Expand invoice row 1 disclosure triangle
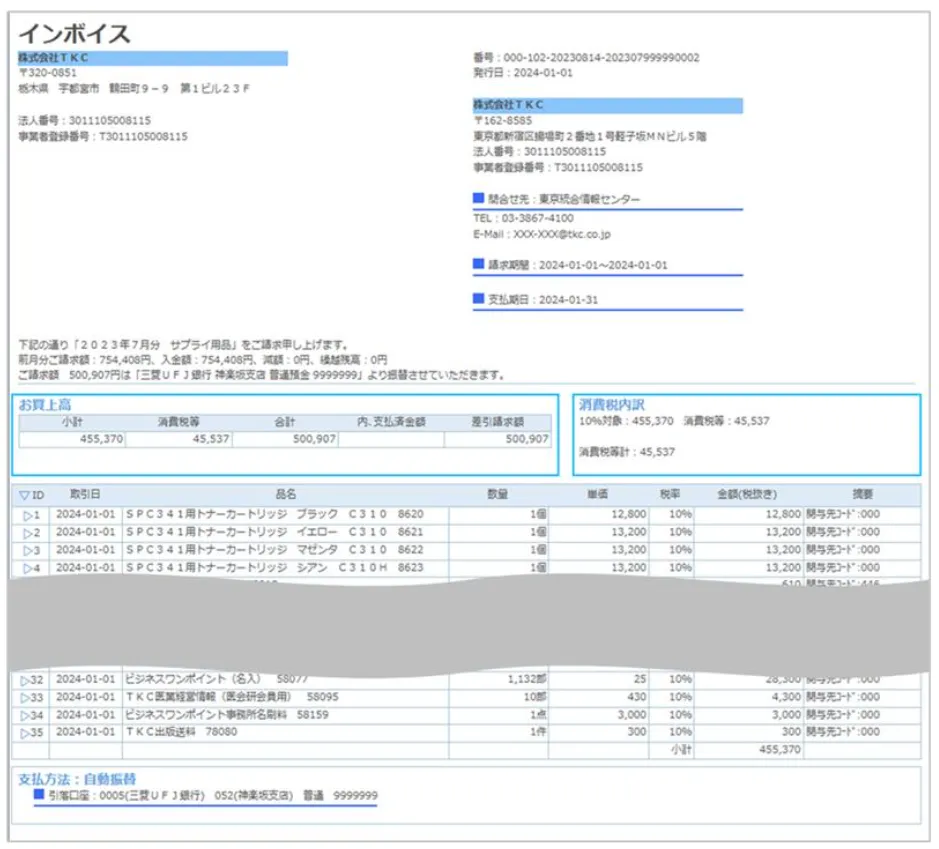Image resolution: width=939 pixels, height=849 pixels. [29, 515]
